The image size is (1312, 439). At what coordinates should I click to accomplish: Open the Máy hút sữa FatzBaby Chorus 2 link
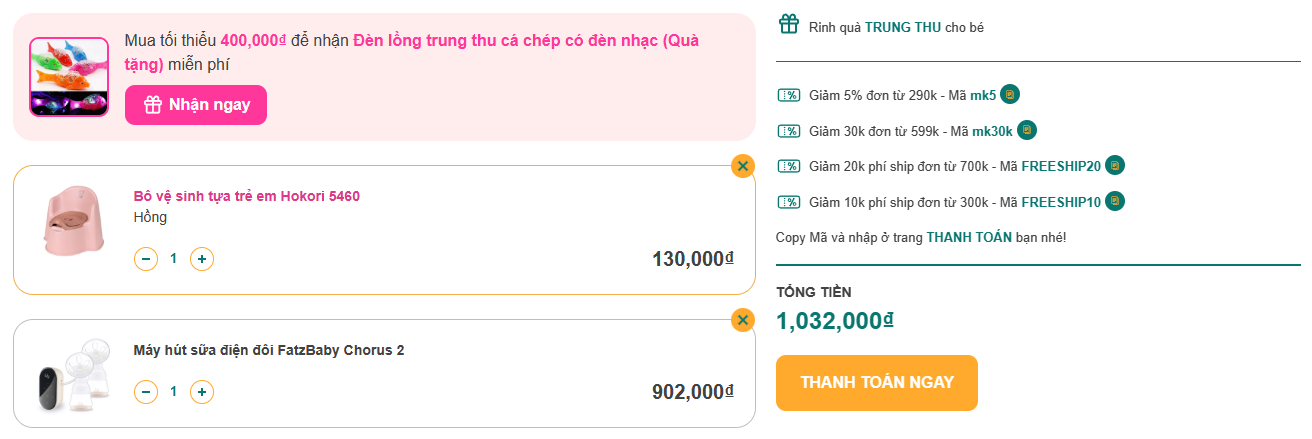pyautogui.click(x=268, y=350)
